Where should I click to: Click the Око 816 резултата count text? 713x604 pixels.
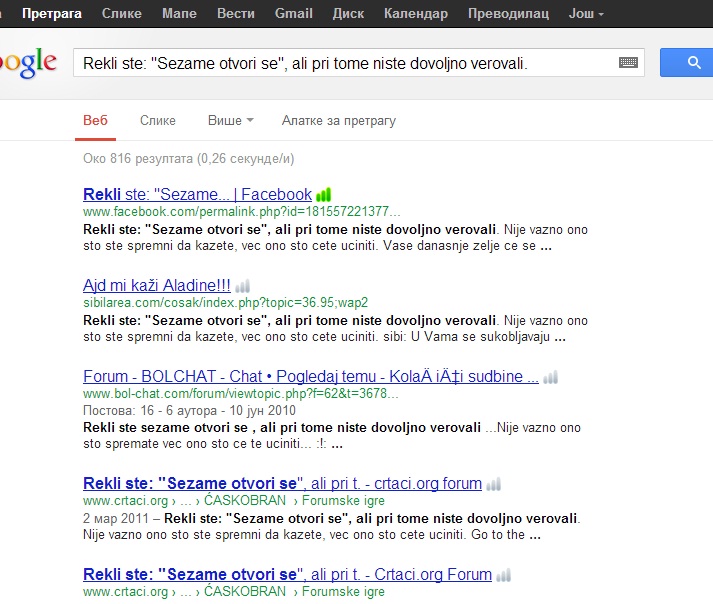click(x=188, y=159)
